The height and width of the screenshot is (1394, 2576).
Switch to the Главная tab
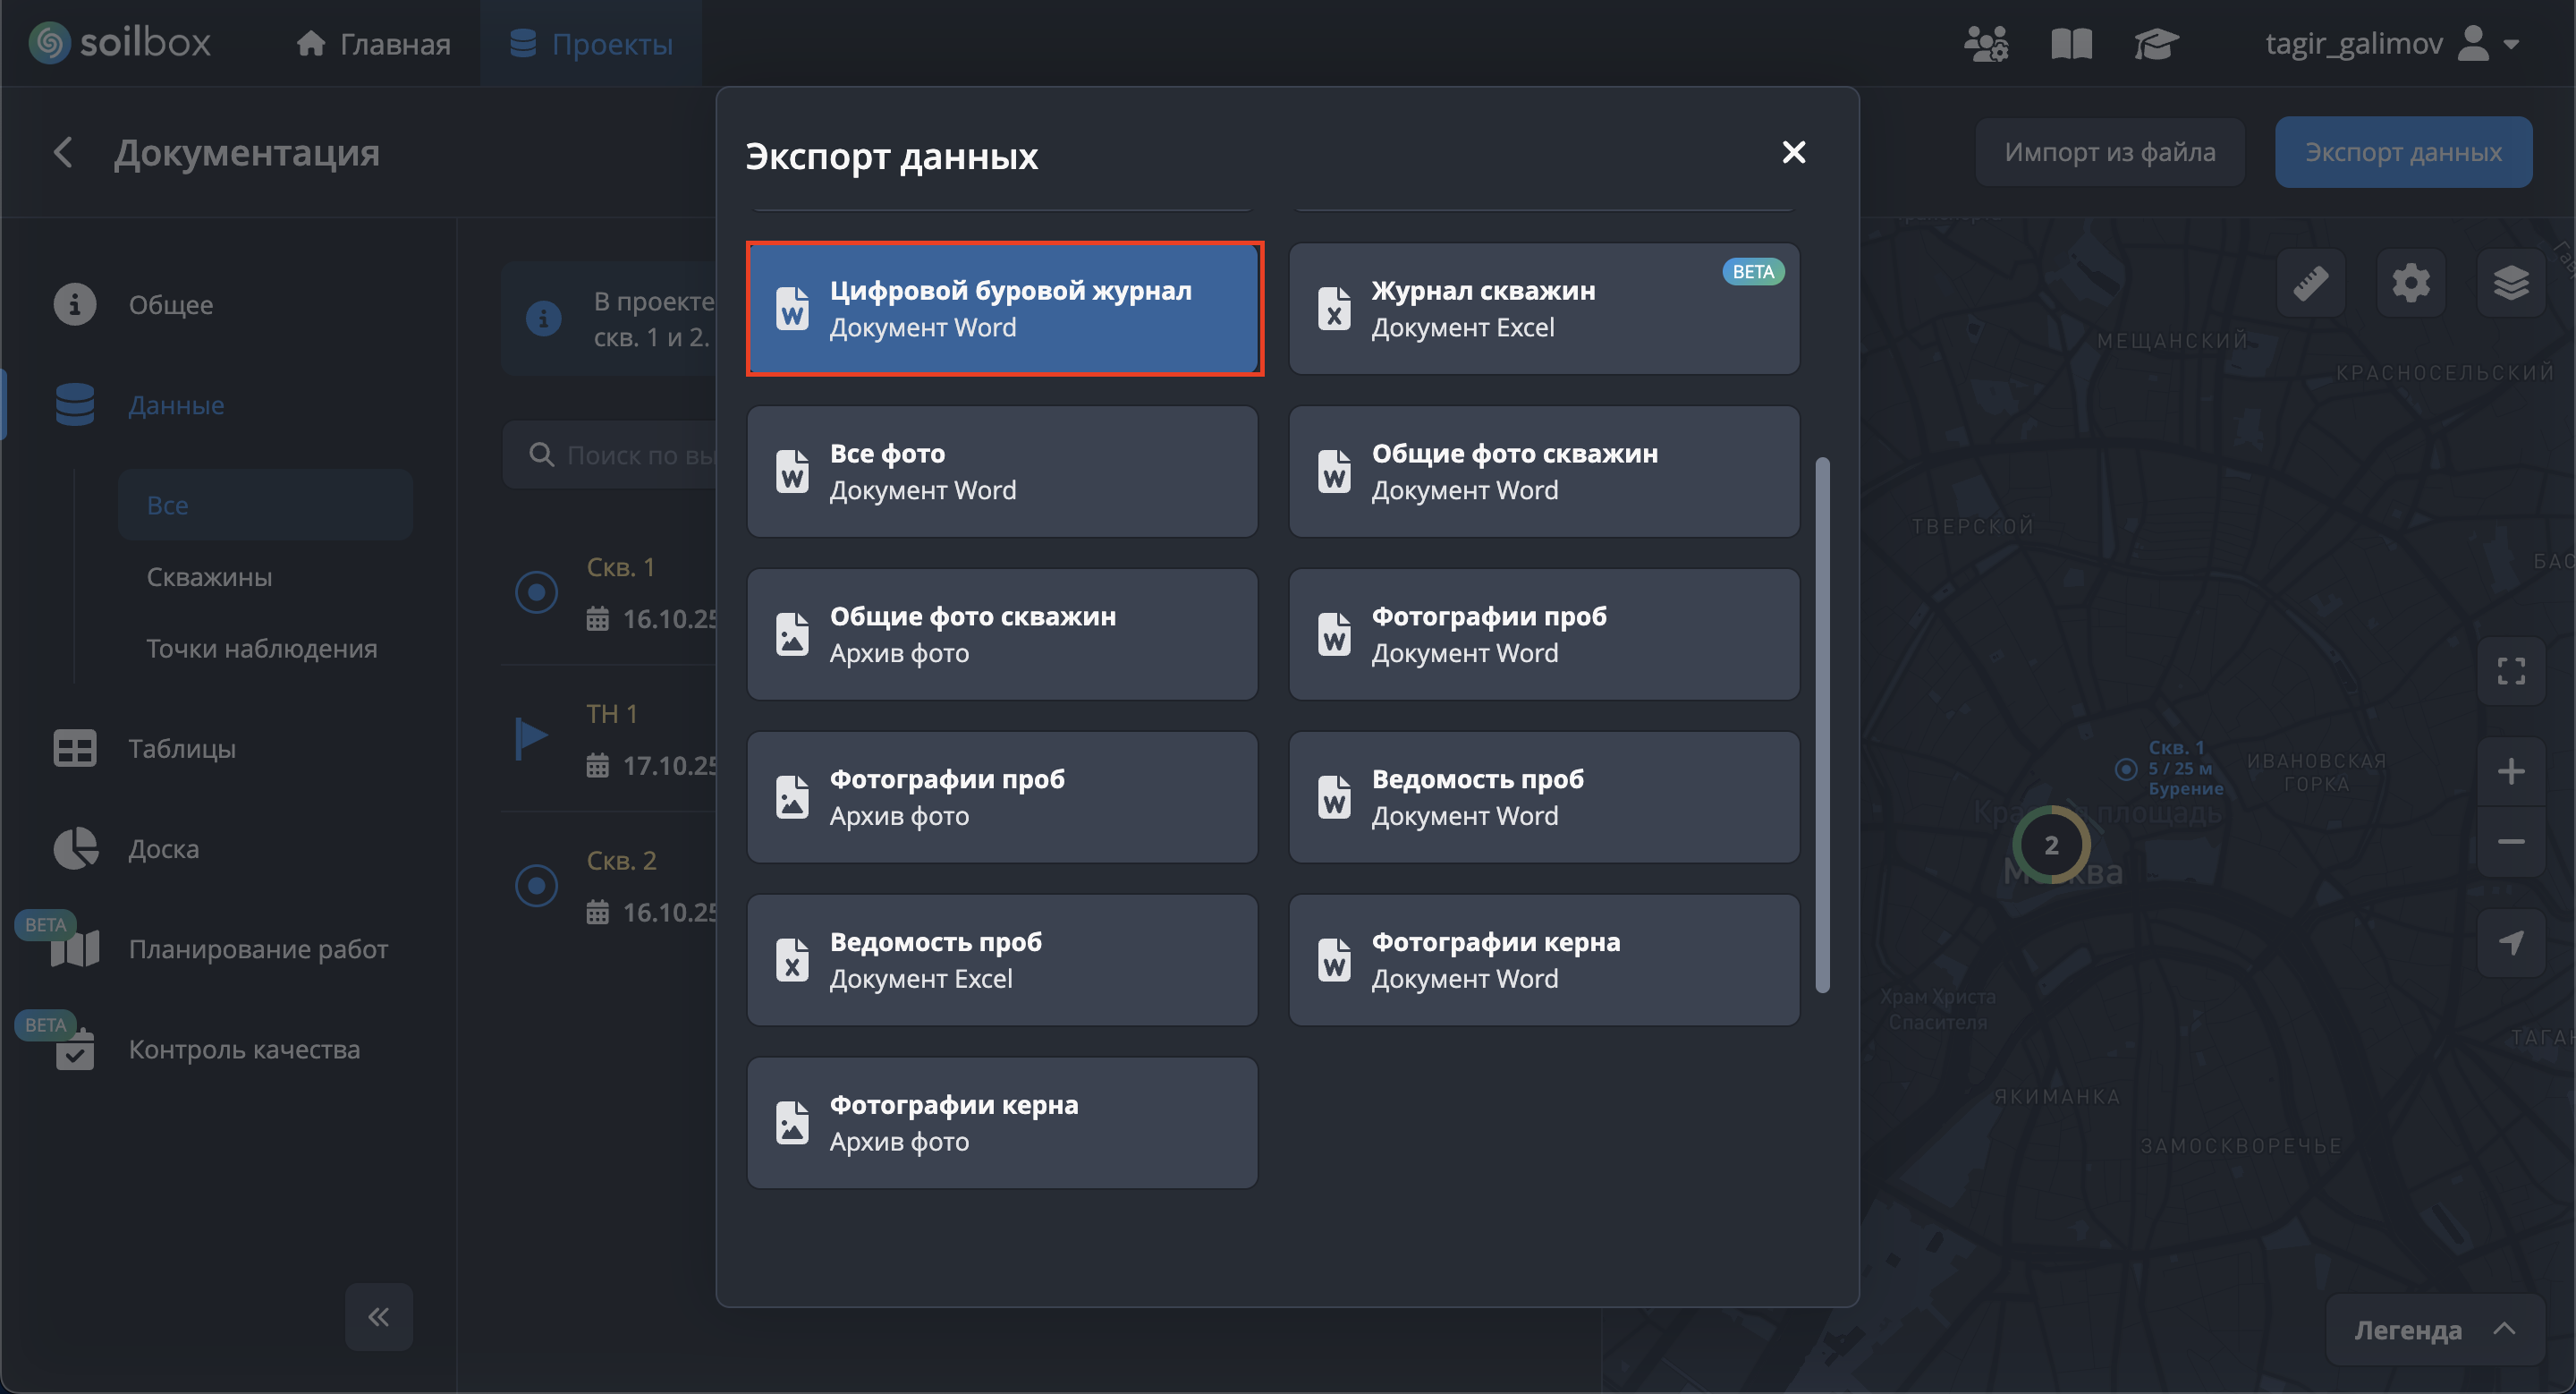coord(373,44)
